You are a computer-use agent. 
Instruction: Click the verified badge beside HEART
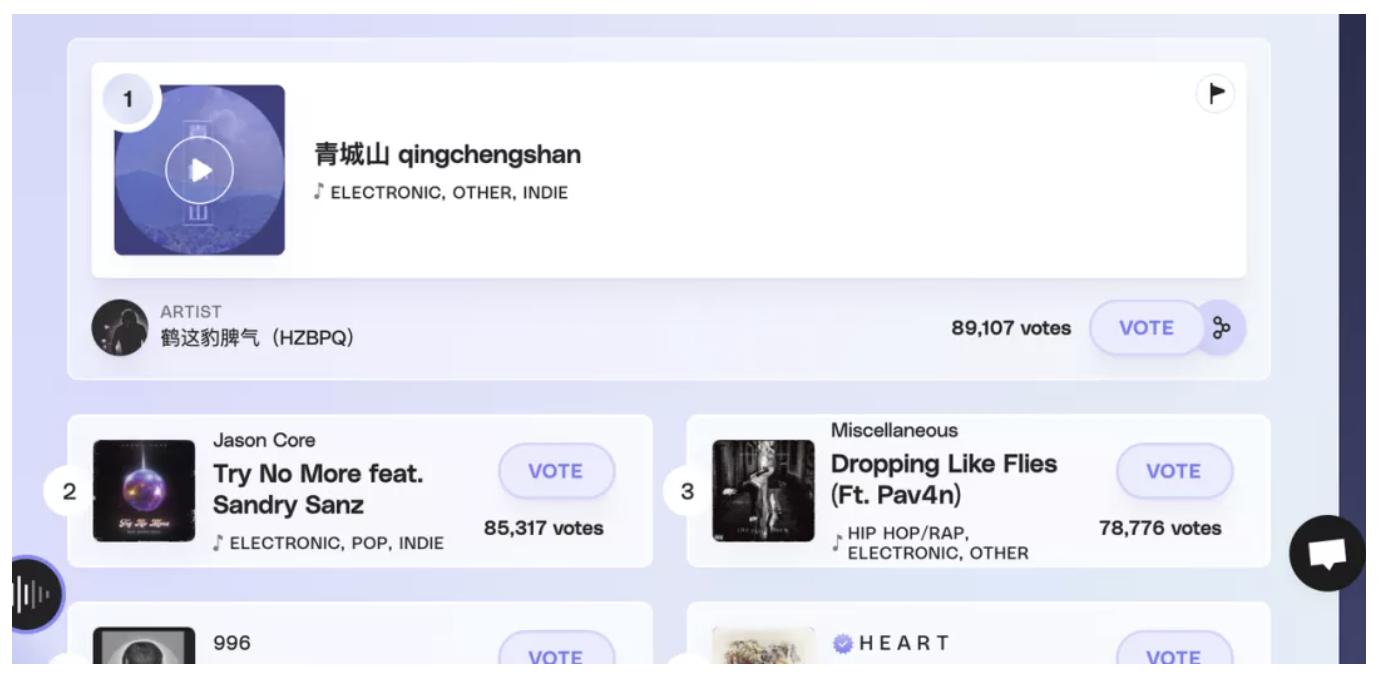[x=840, y=643]
